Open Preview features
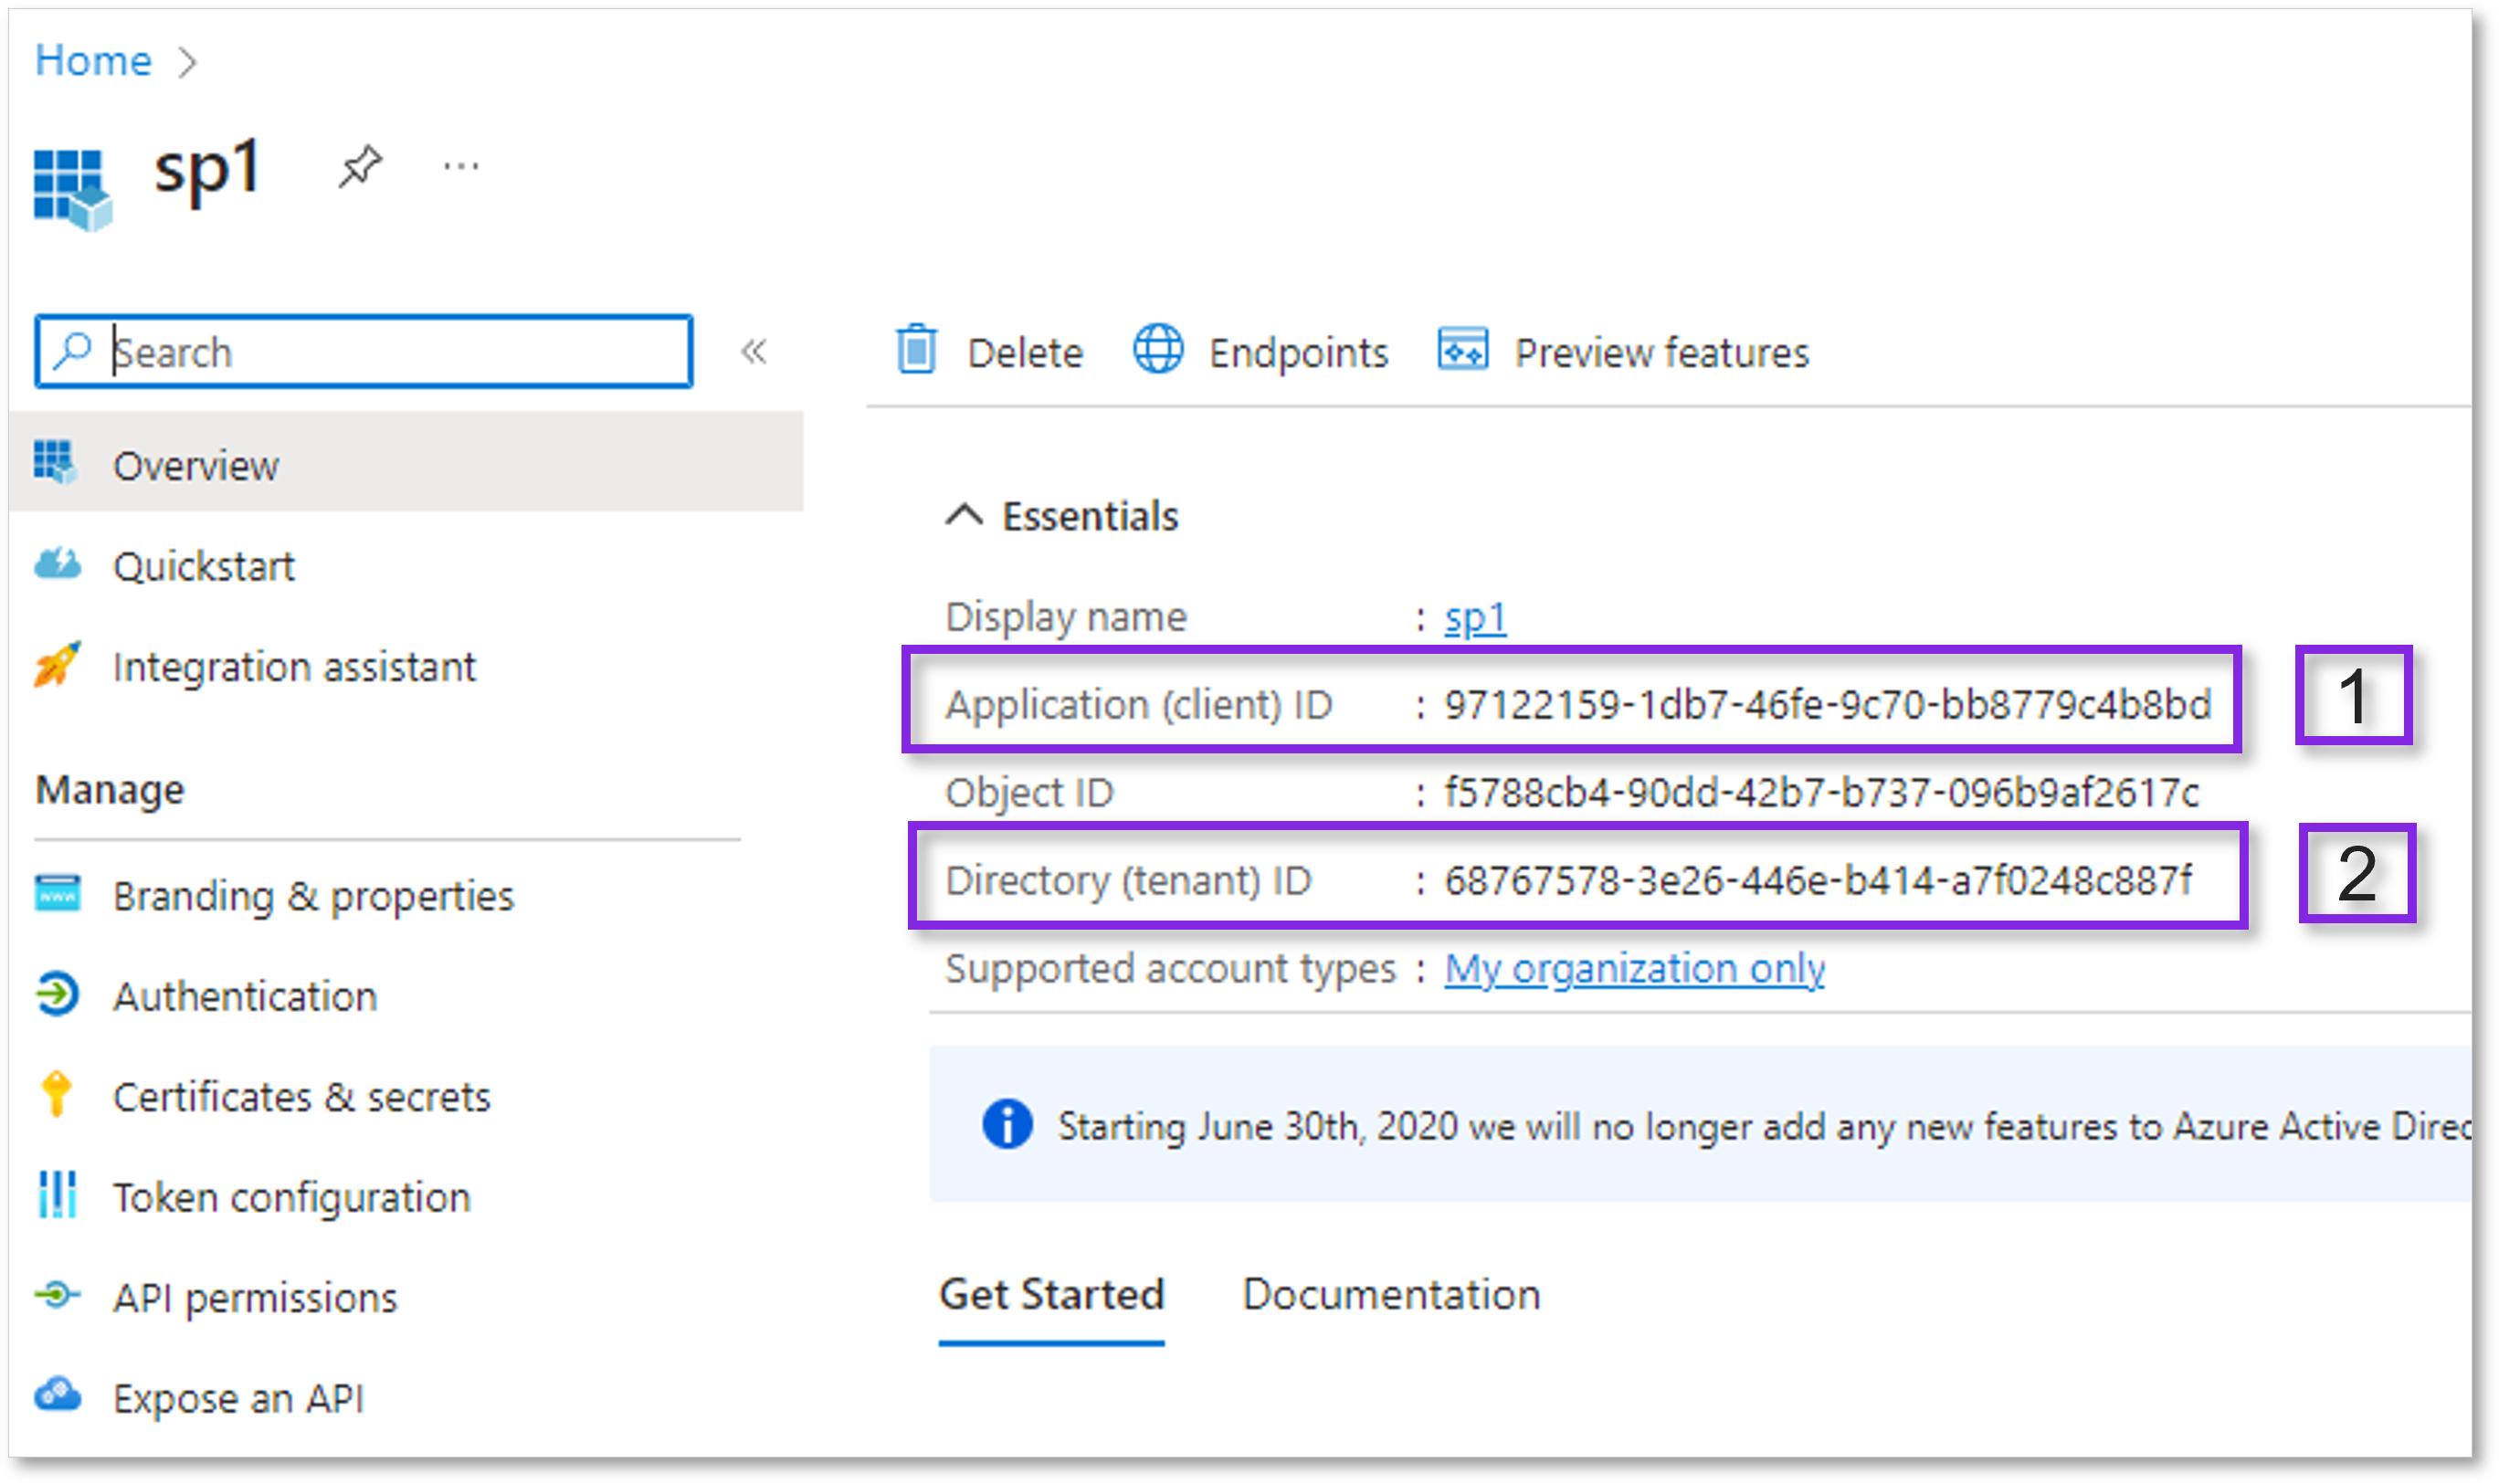Screen dimensions: 2499x1484 (1660, 351)
